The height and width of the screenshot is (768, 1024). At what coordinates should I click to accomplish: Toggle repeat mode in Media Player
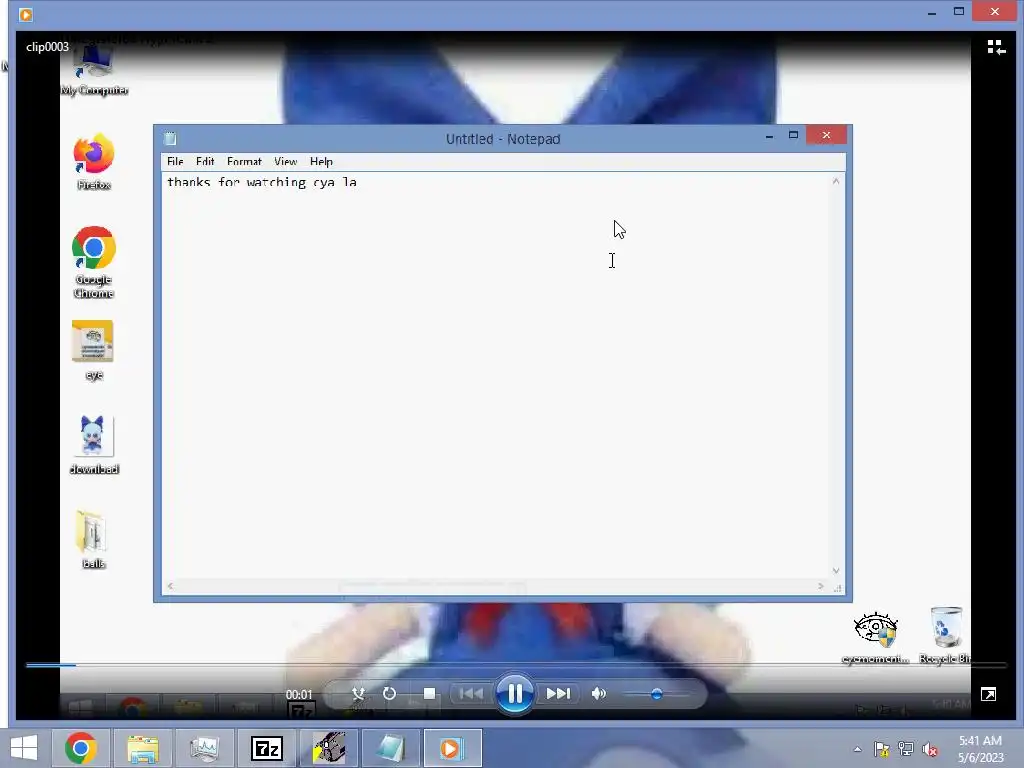coord(389,694)
